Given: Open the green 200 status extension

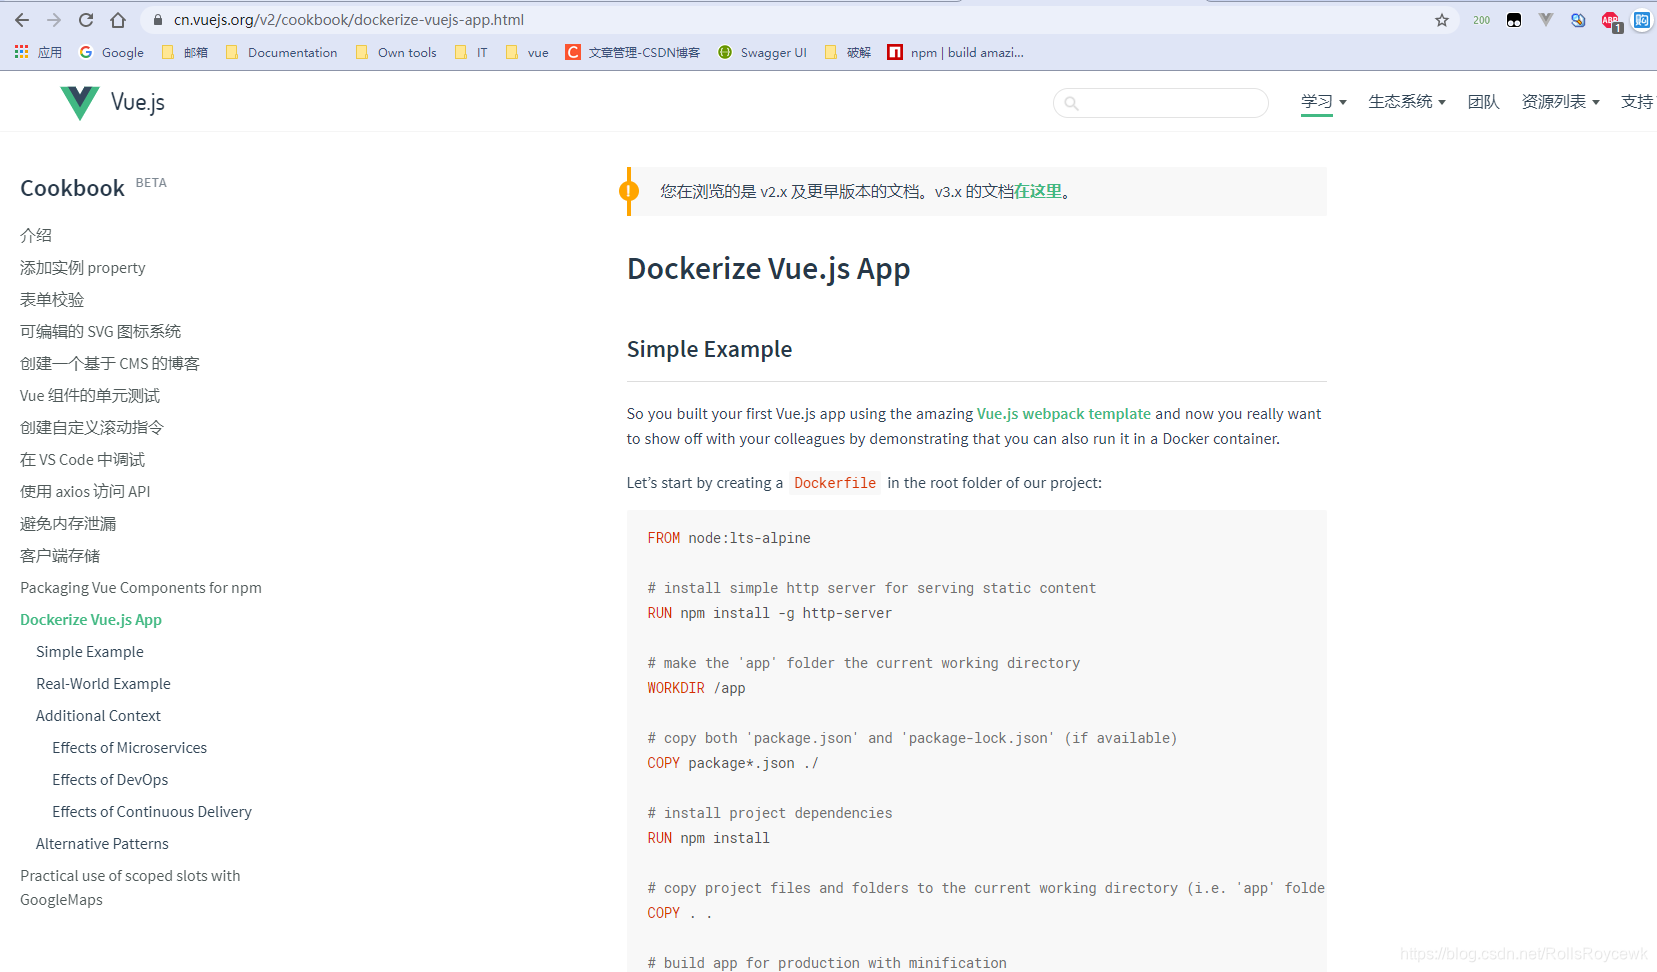Looking at the screenshot, I should (1482, 20).
